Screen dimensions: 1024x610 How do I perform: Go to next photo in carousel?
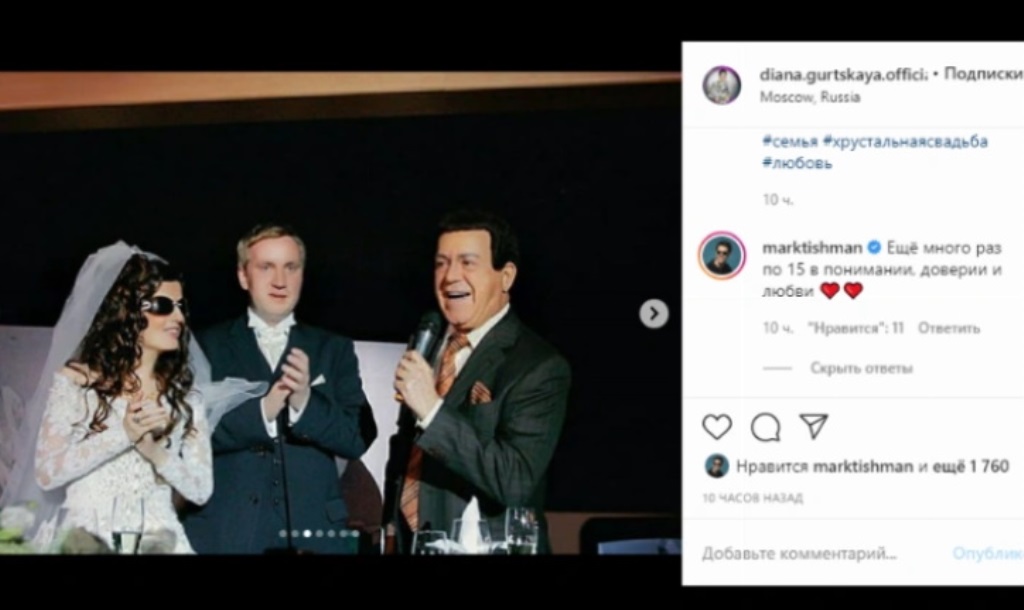pos(653,314)
